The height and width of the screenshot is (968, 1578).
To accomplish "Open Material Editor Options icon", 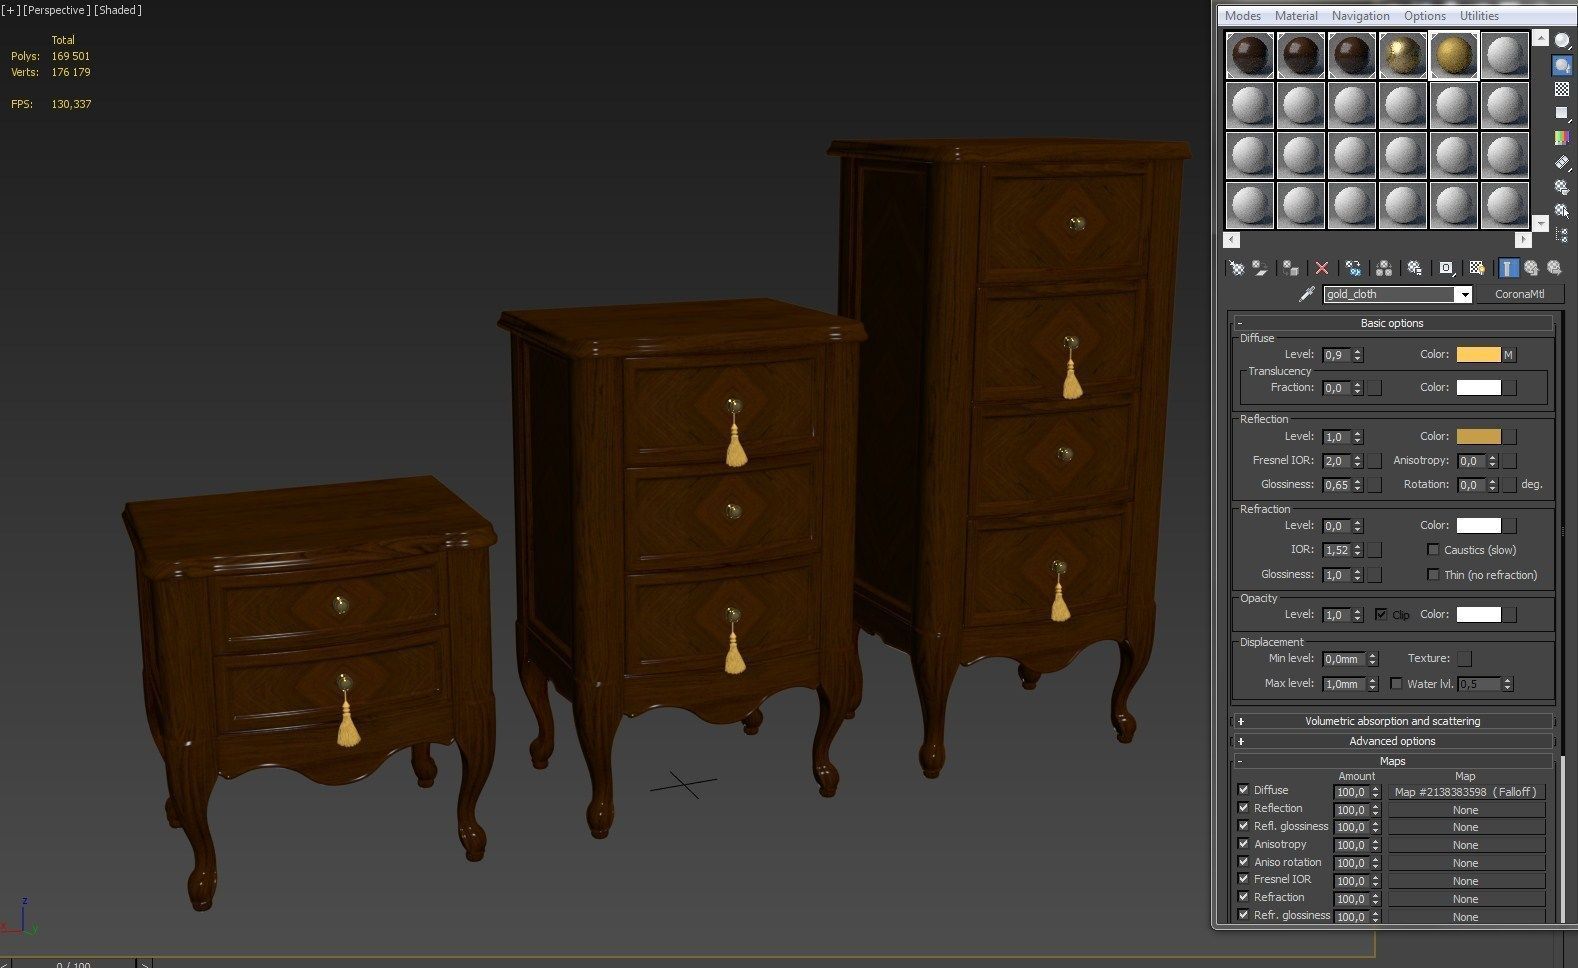I will click(x=1562, y=186).
